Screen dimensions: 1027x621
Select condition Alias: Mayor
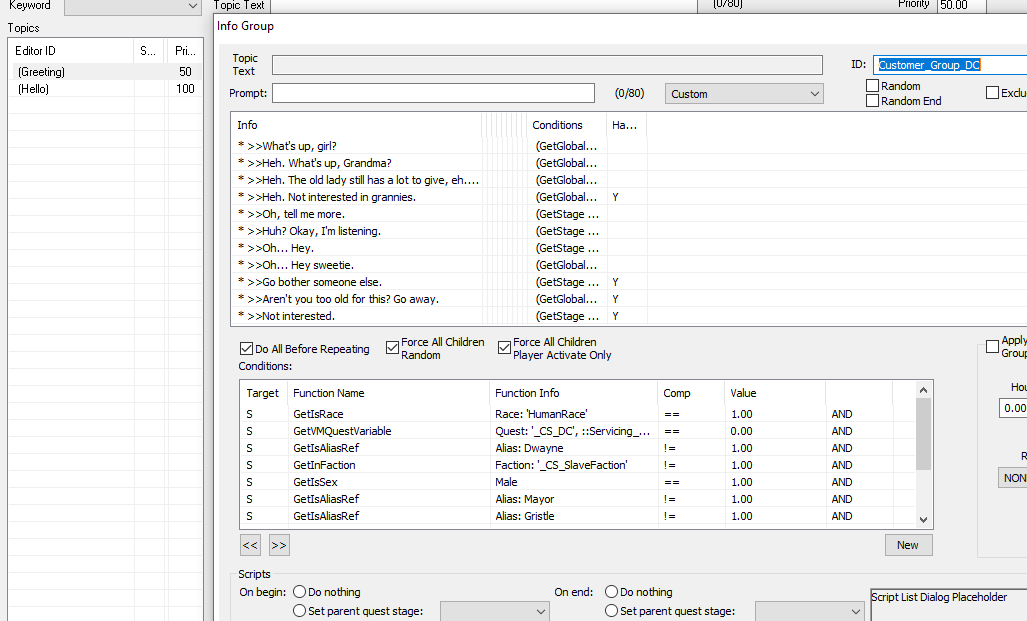click(x=578, y=499)
